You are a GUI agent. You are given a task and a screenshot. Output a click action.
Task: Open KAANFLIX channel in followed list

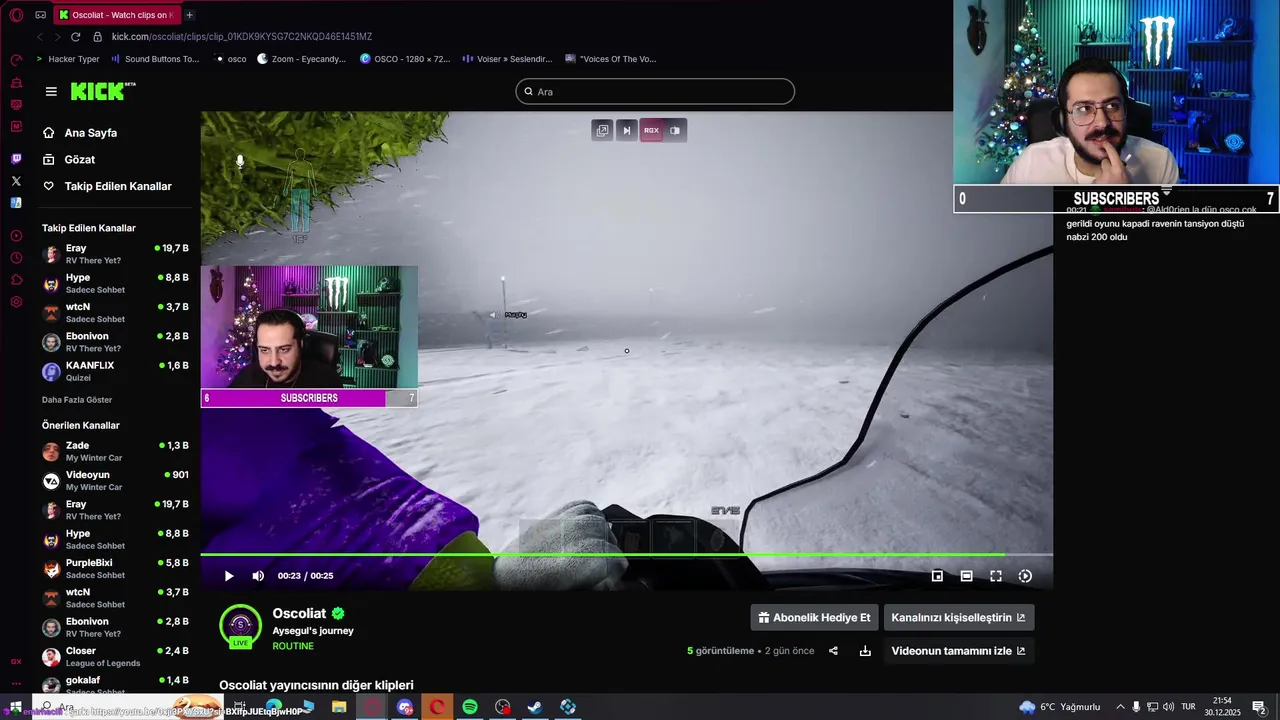(x=116, y=371)
